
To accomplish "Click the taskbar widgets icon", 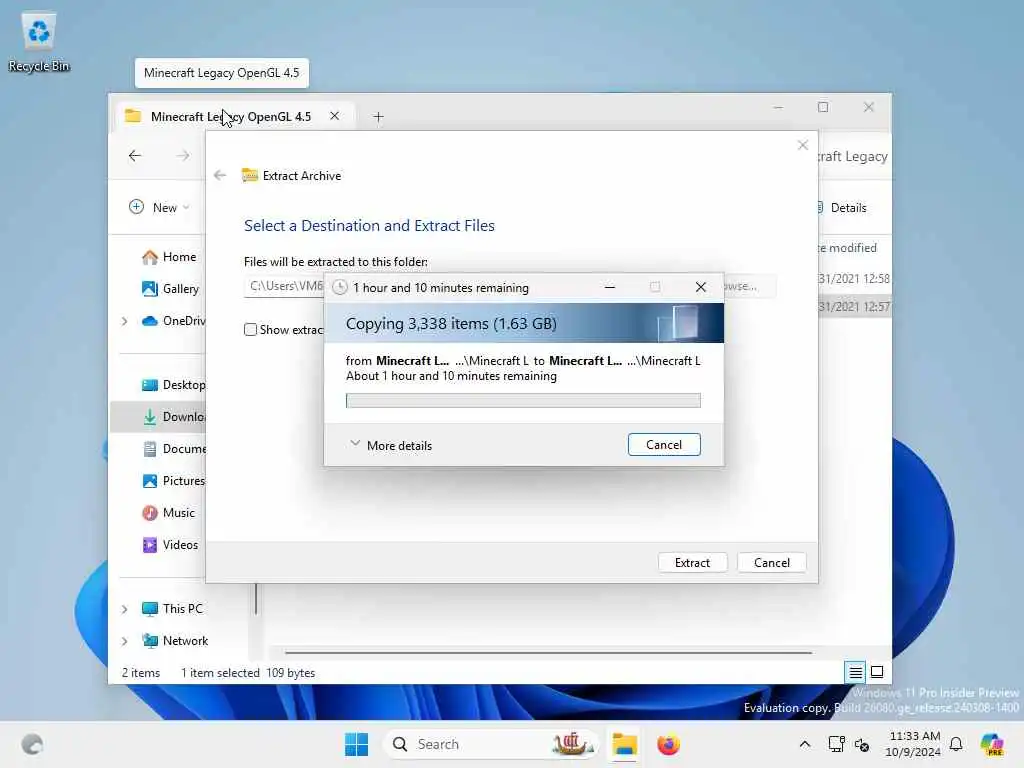I will [x=32, y=744].
